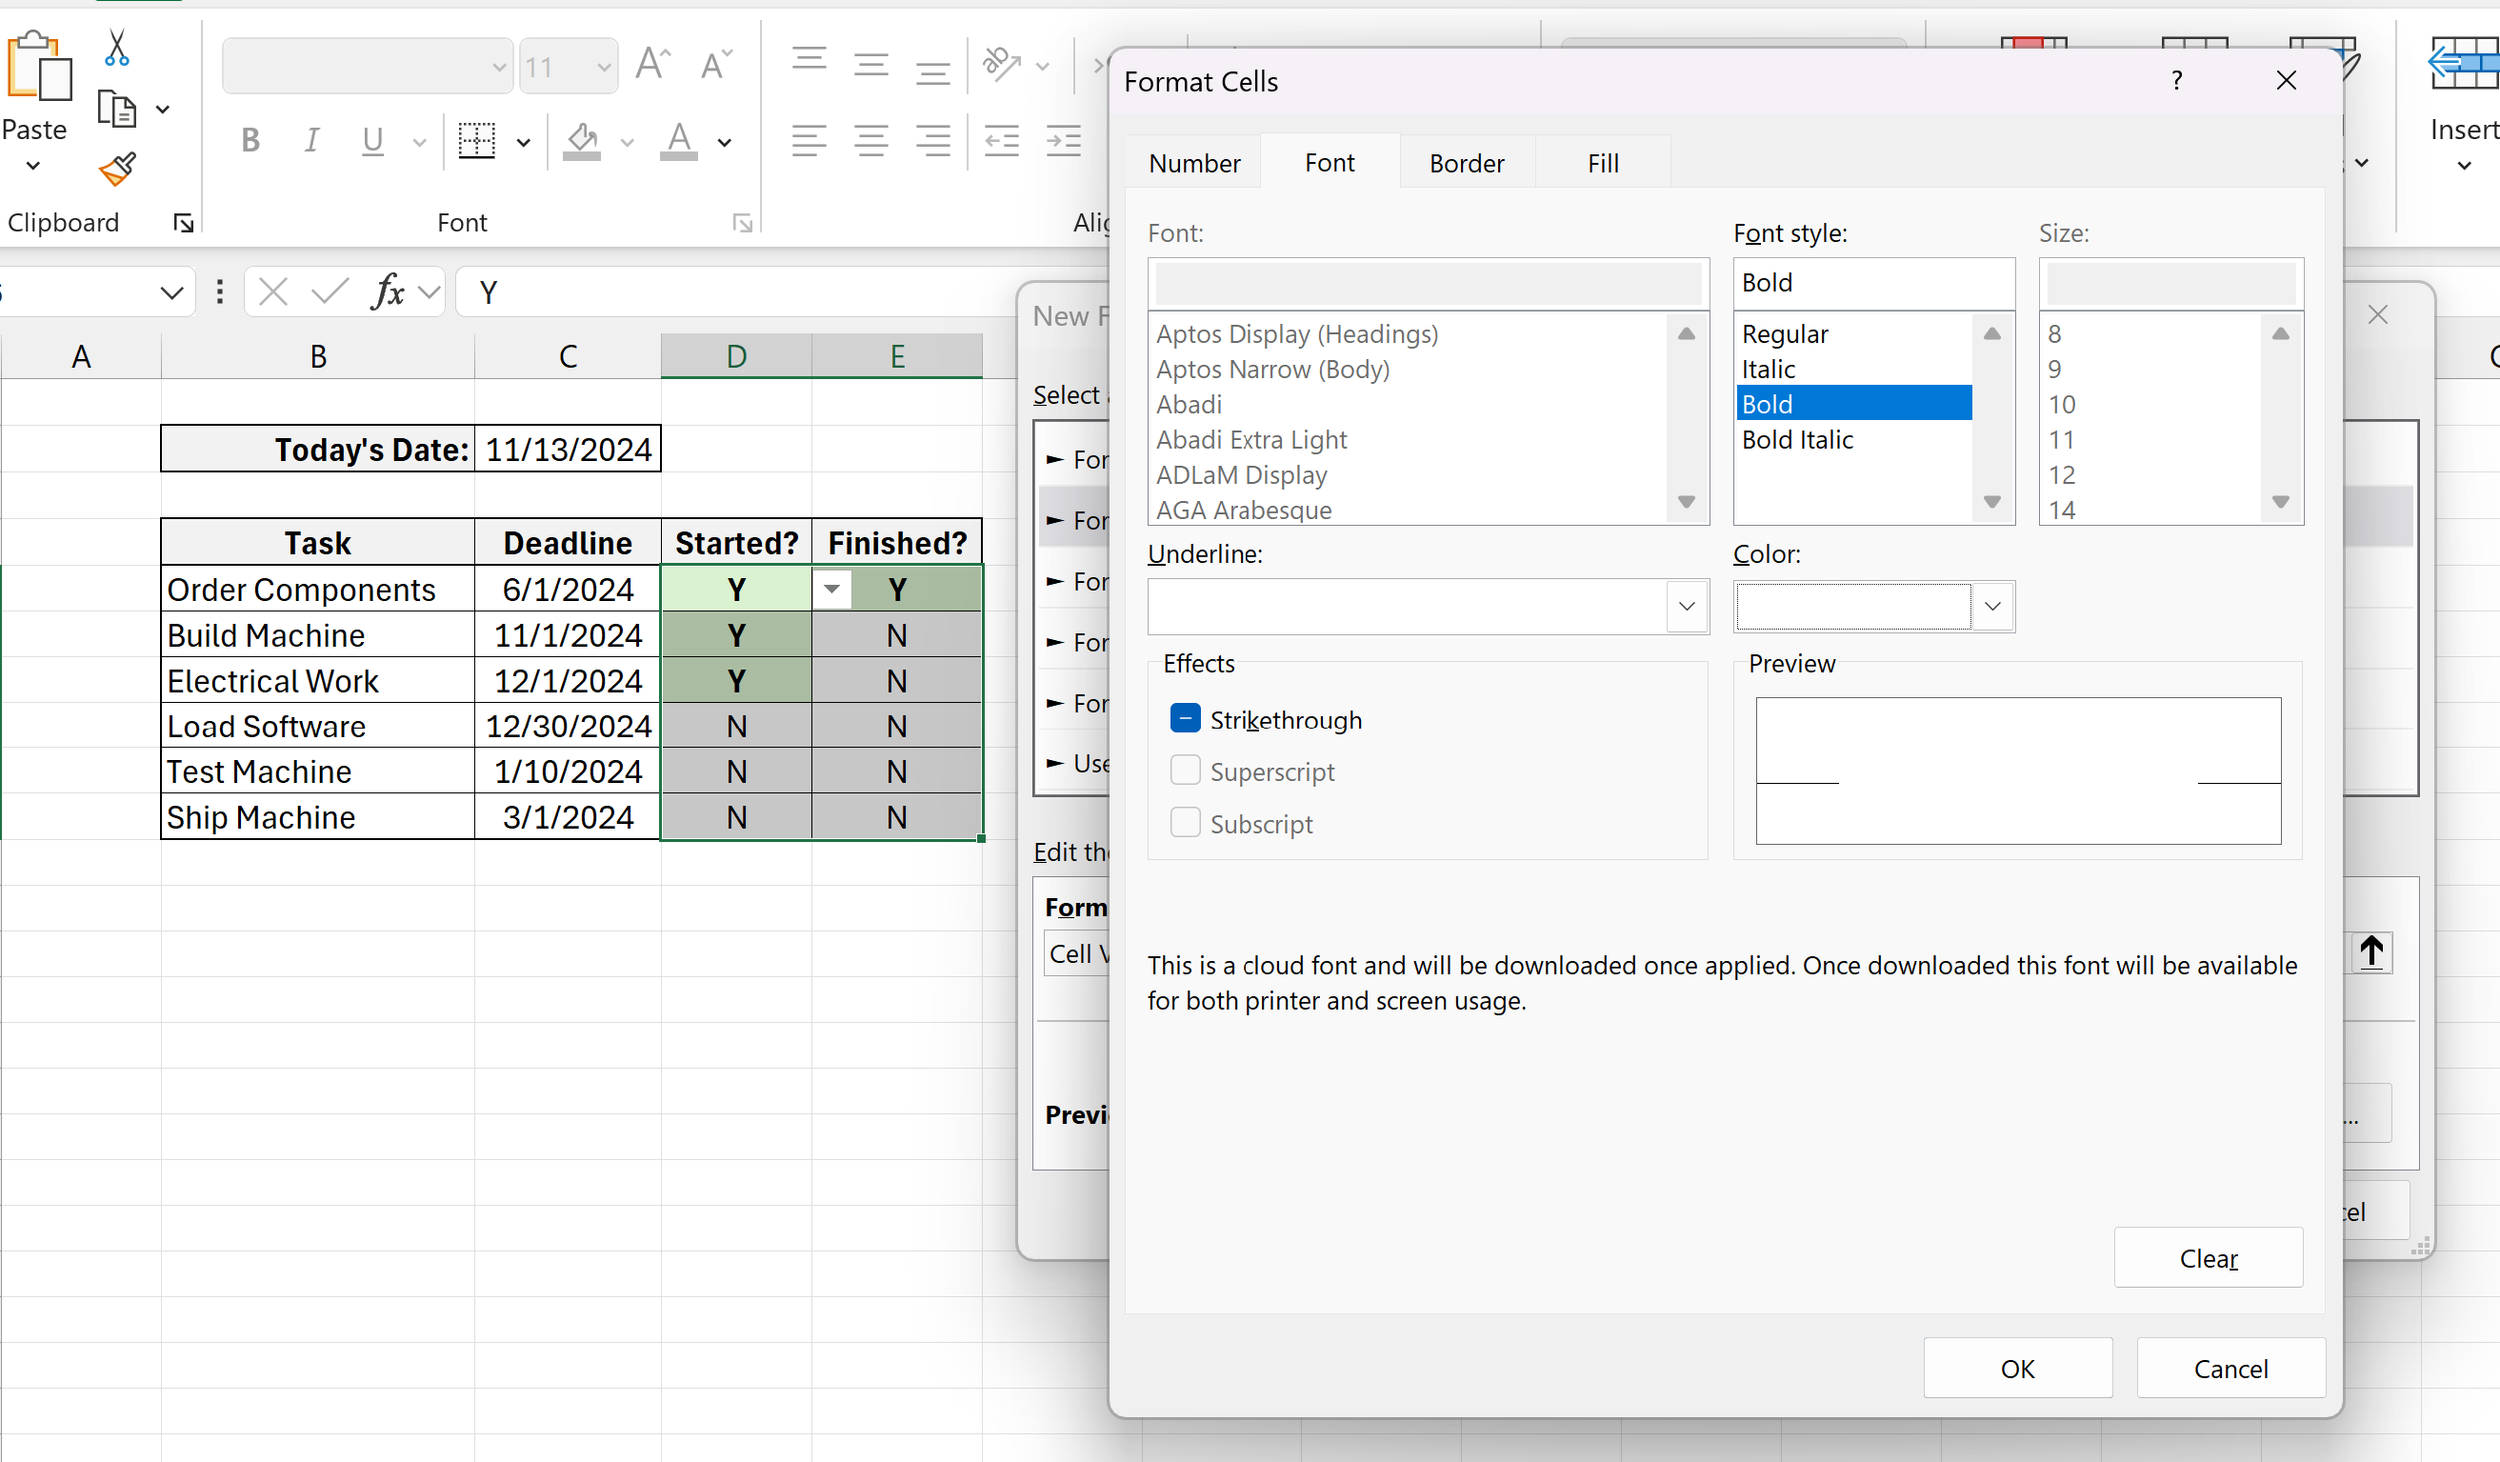The width and height of the screenshot is (2500, 1462).
Task: Open the Underline dropdown
Action: pos(1685,606)
